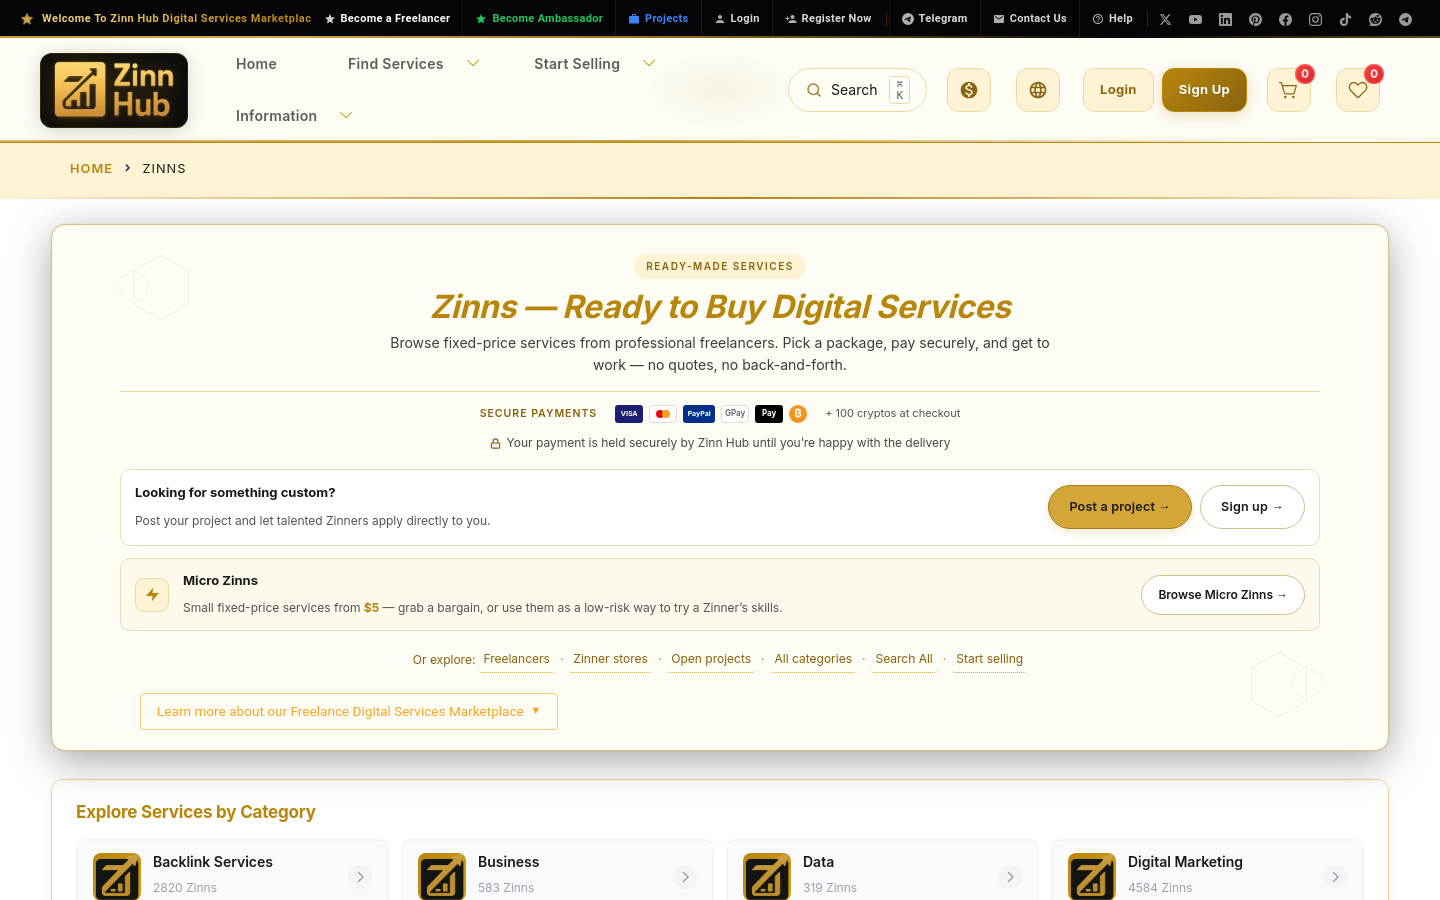Go to the Home menu item
The image size is (1440, 900).
[256, 64]
